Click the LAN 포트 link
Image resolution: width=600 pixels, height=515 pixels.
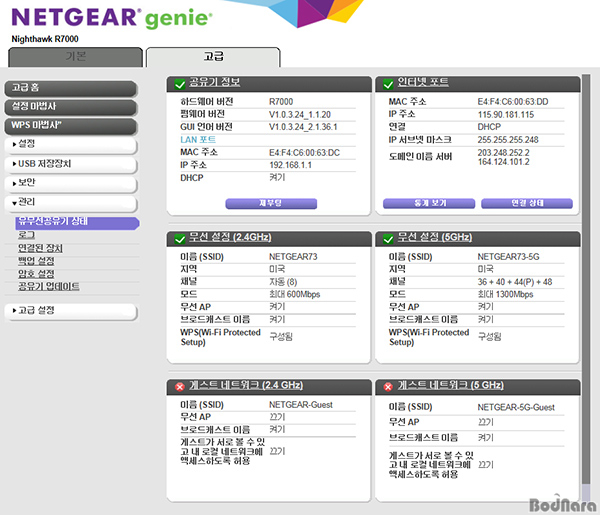198,140
